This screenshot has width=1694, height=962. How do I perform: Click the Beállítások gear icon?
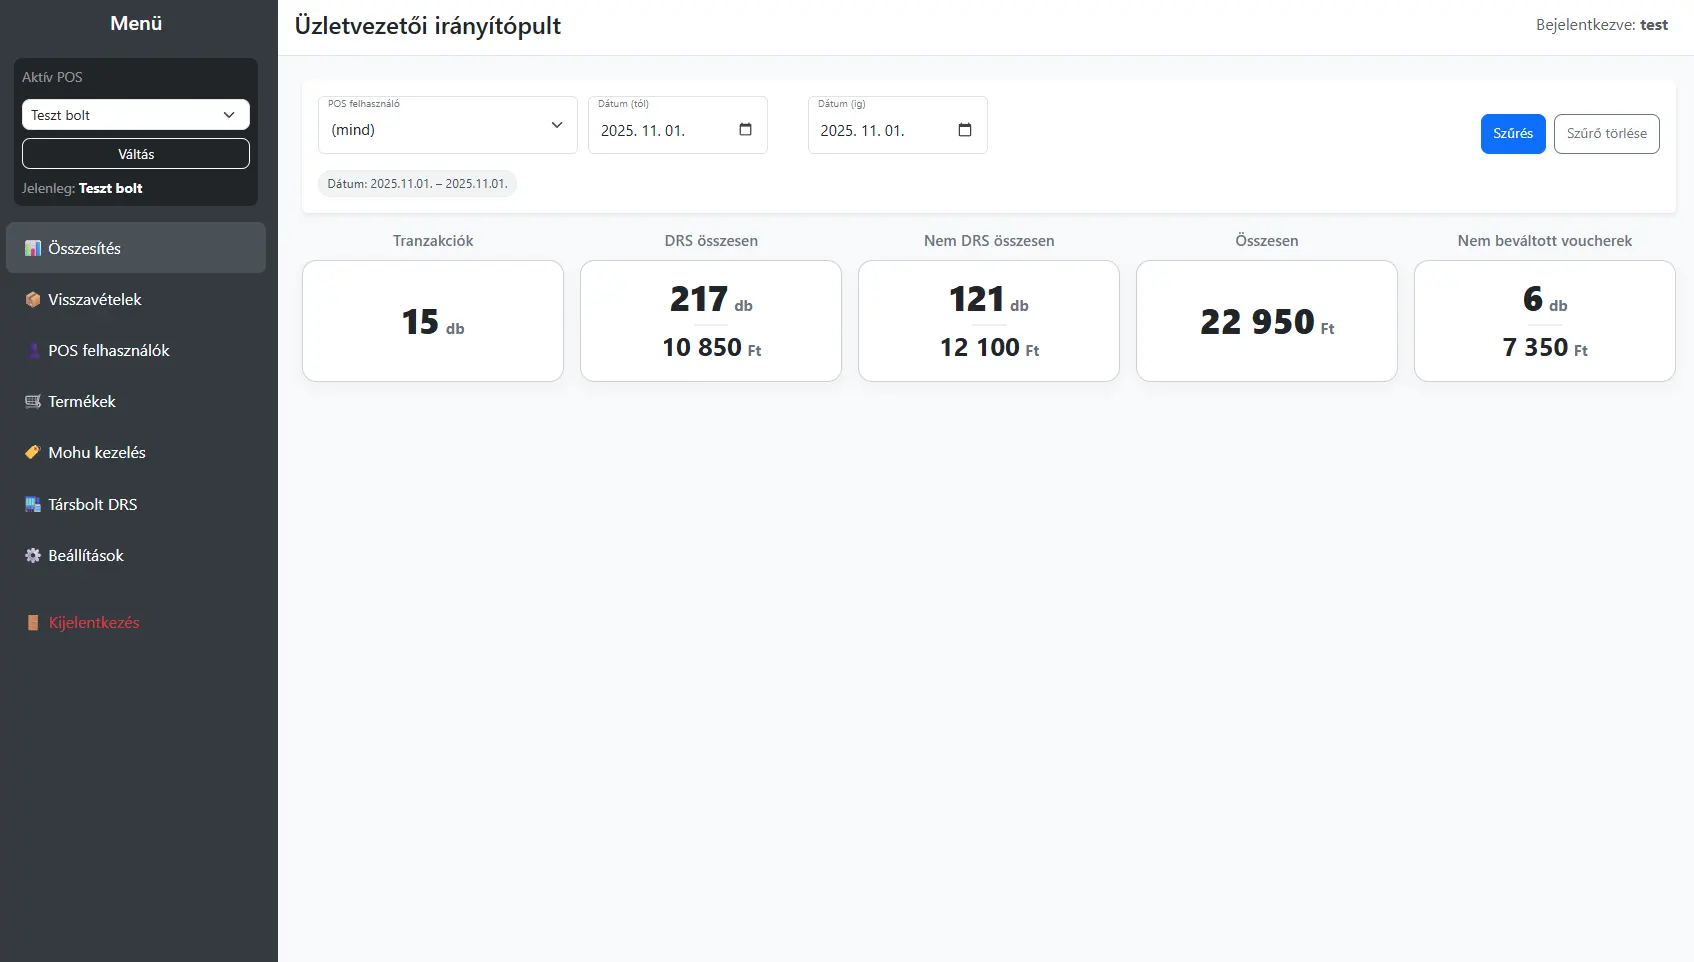(x=33, y=555)
